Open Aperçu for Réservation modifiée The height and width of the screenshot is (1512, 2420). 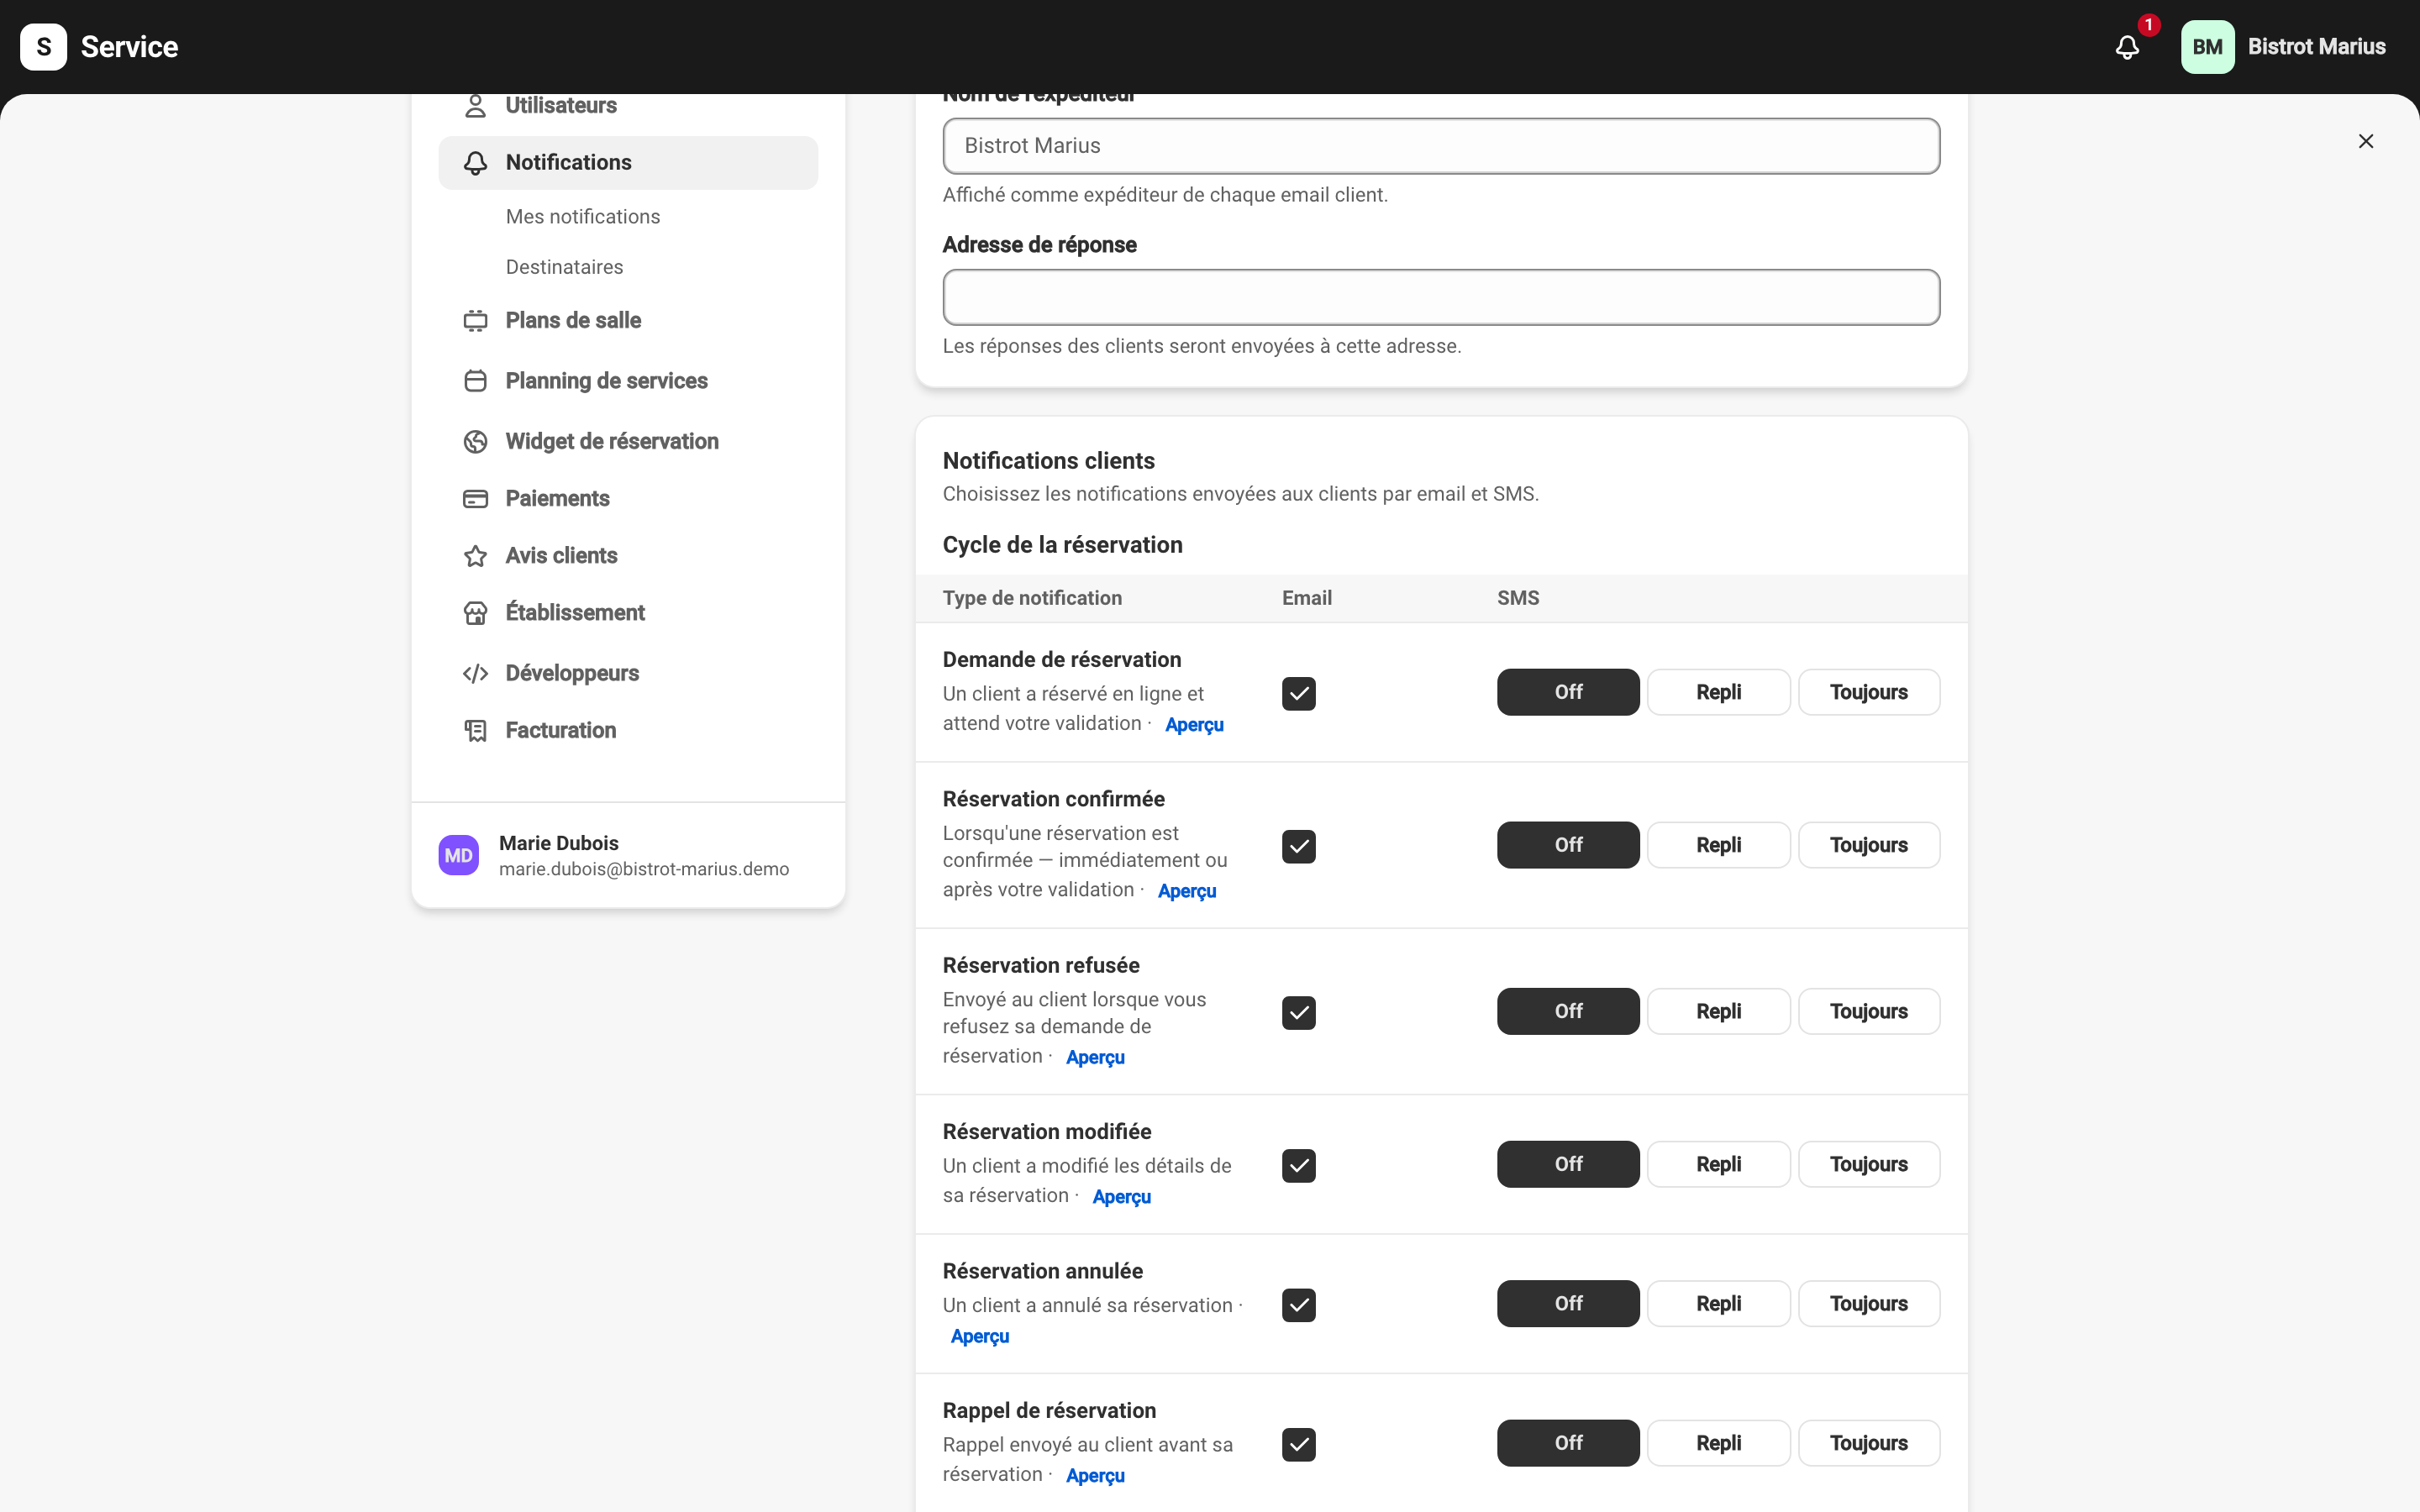click(1121, 1197)
